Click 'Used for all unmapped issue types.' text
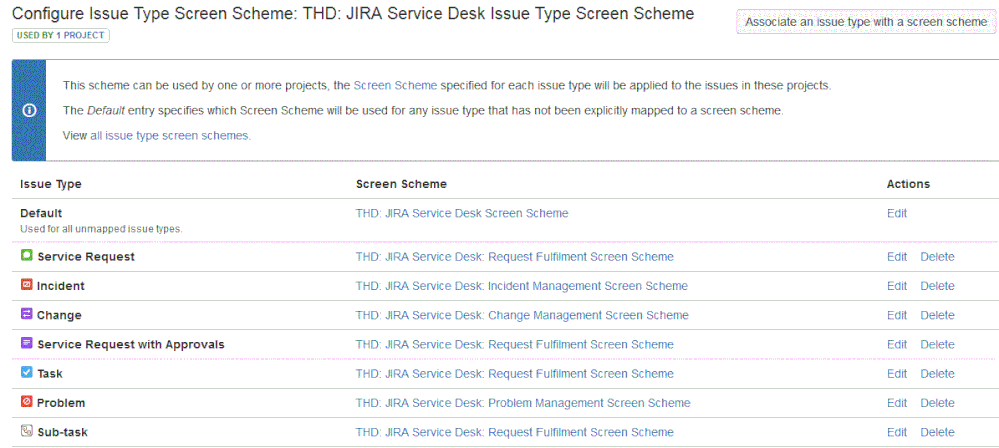The image size is (999, 448). click(x=101, y=229)
